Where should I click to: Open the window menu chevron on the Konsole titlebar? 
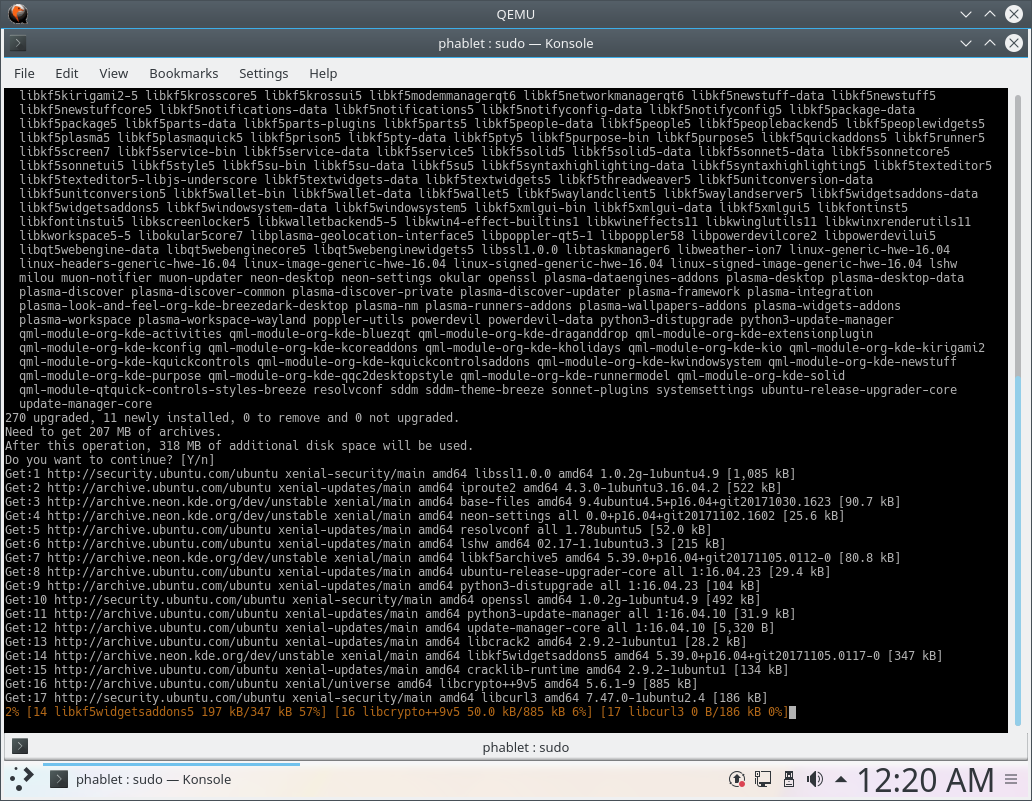tap(964, 43)
